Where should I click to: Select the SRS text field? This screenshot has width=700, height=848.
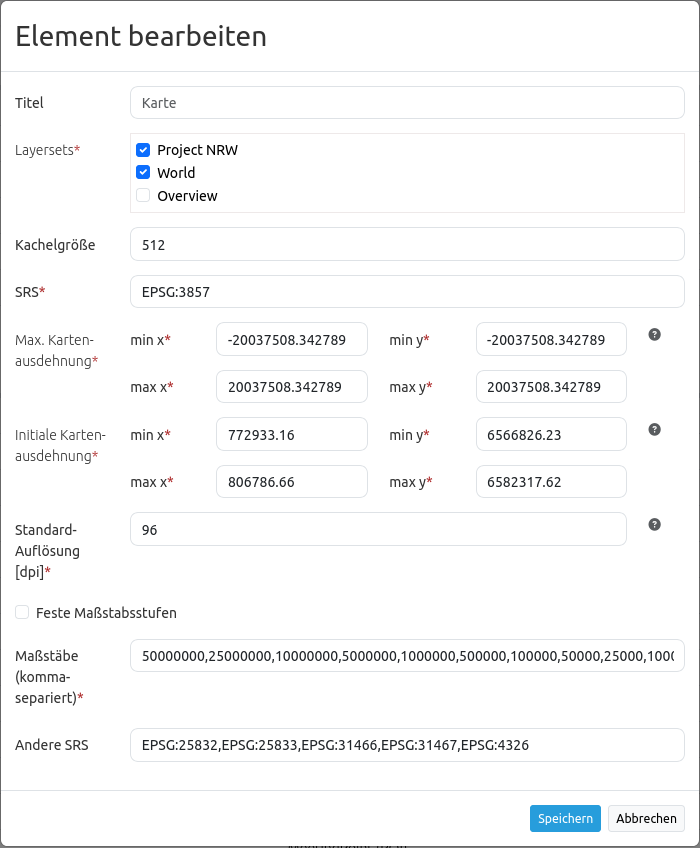407,291
